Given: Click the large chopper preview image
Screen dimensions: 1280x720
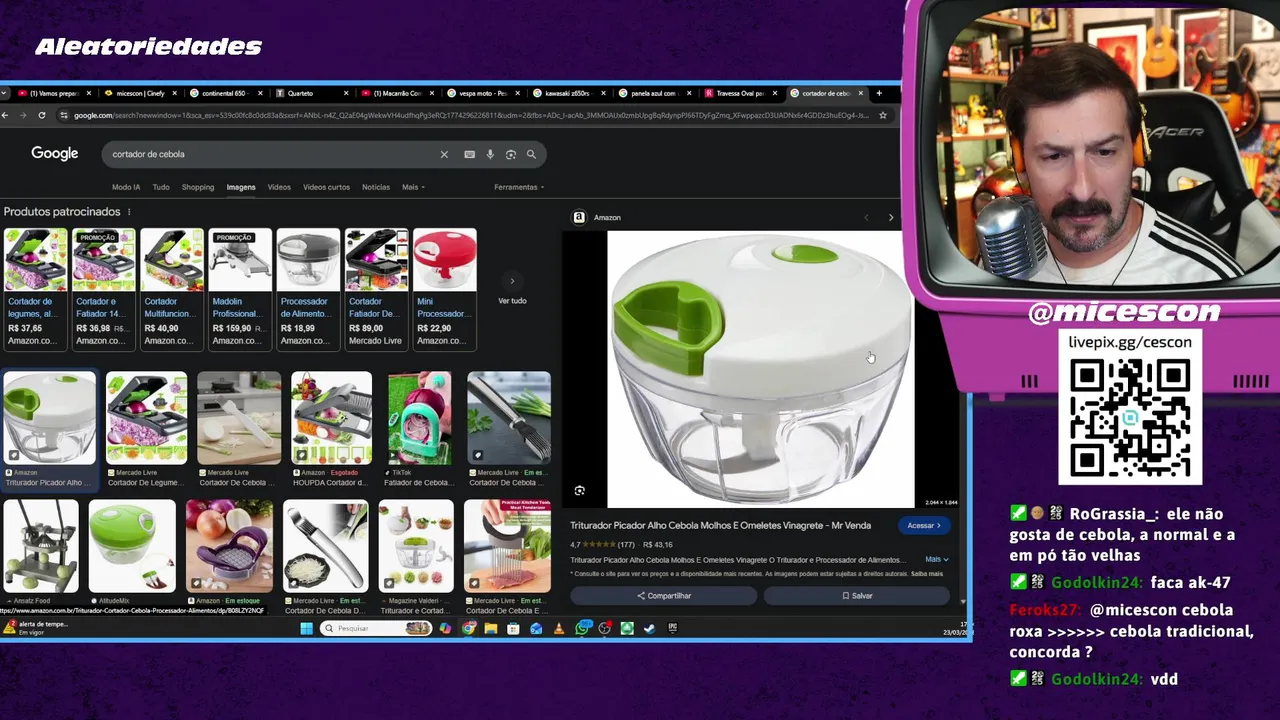Looking at the screenshot, I should pos(760,369).
